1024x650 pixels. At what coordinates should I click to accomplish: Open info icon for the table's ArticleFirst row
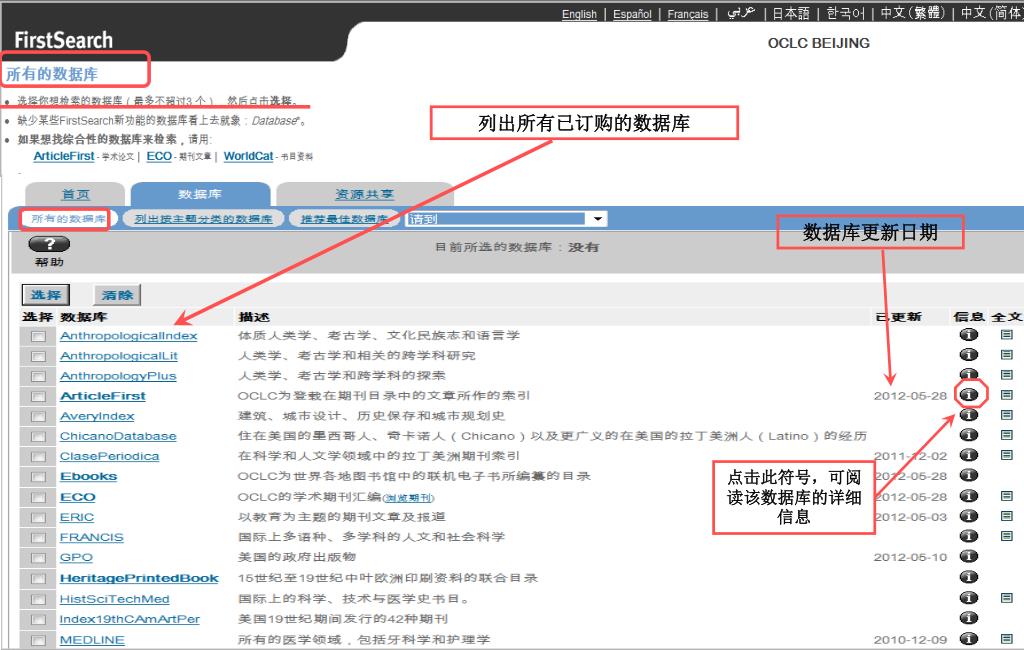pos(968,395)
